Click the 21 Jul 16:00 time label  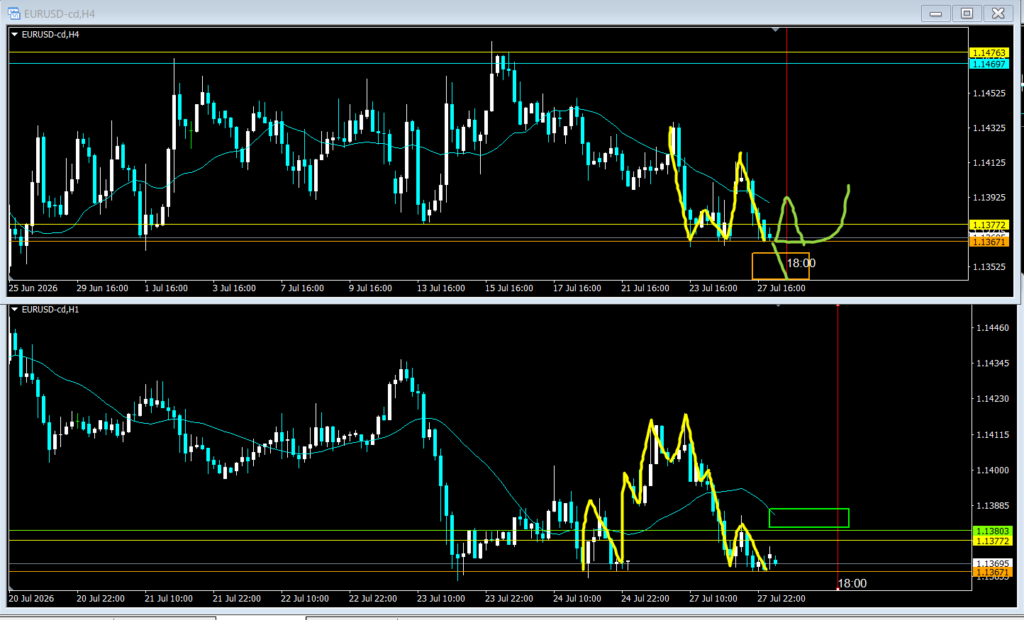click(x=645, y=288)
